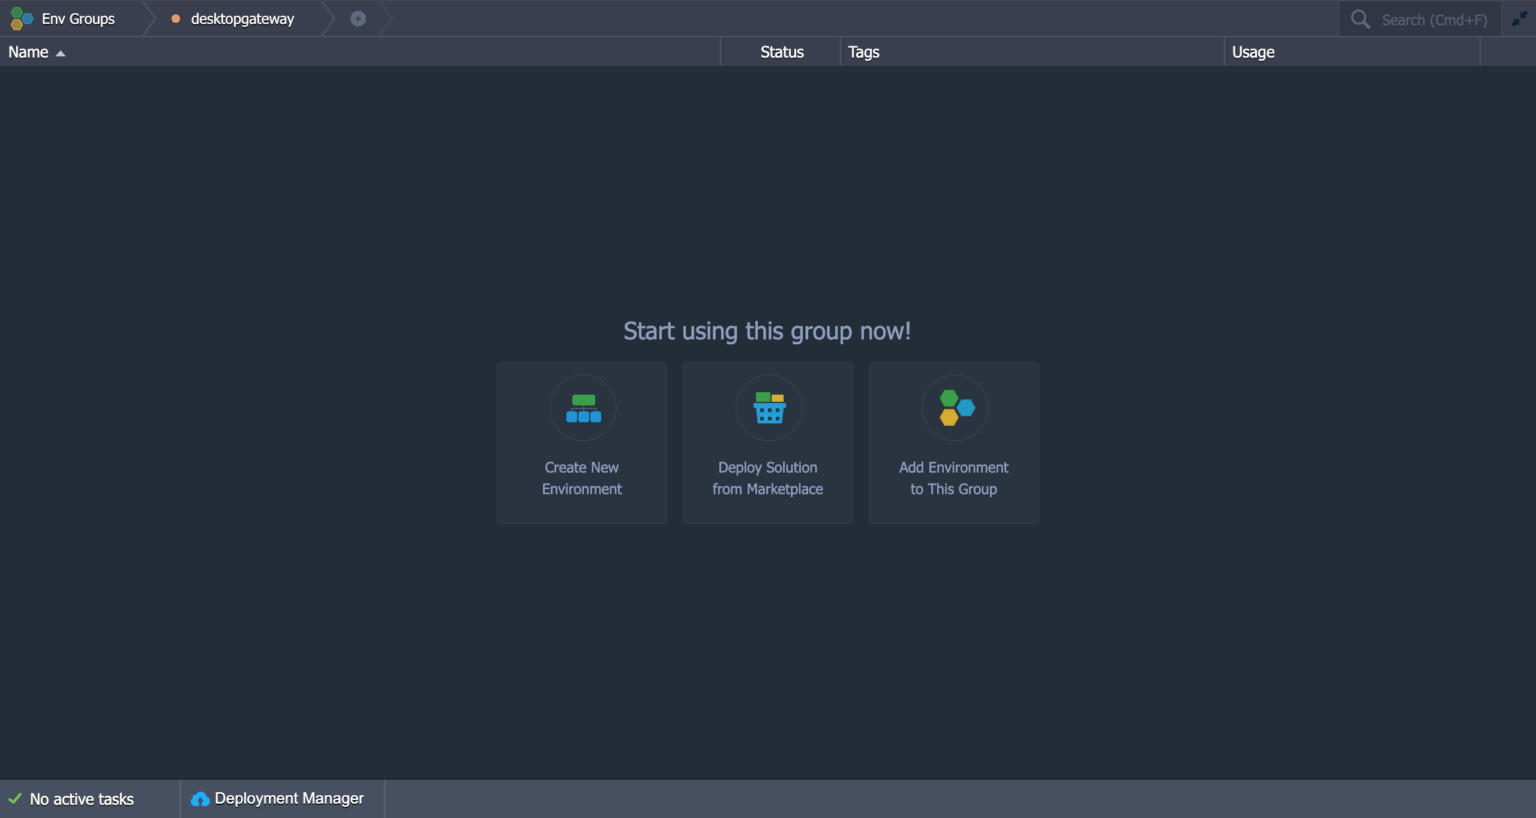This screenshot has width=1536, height=818.
Task: Click Add Environment to This Group
Action: coord(953,443)
